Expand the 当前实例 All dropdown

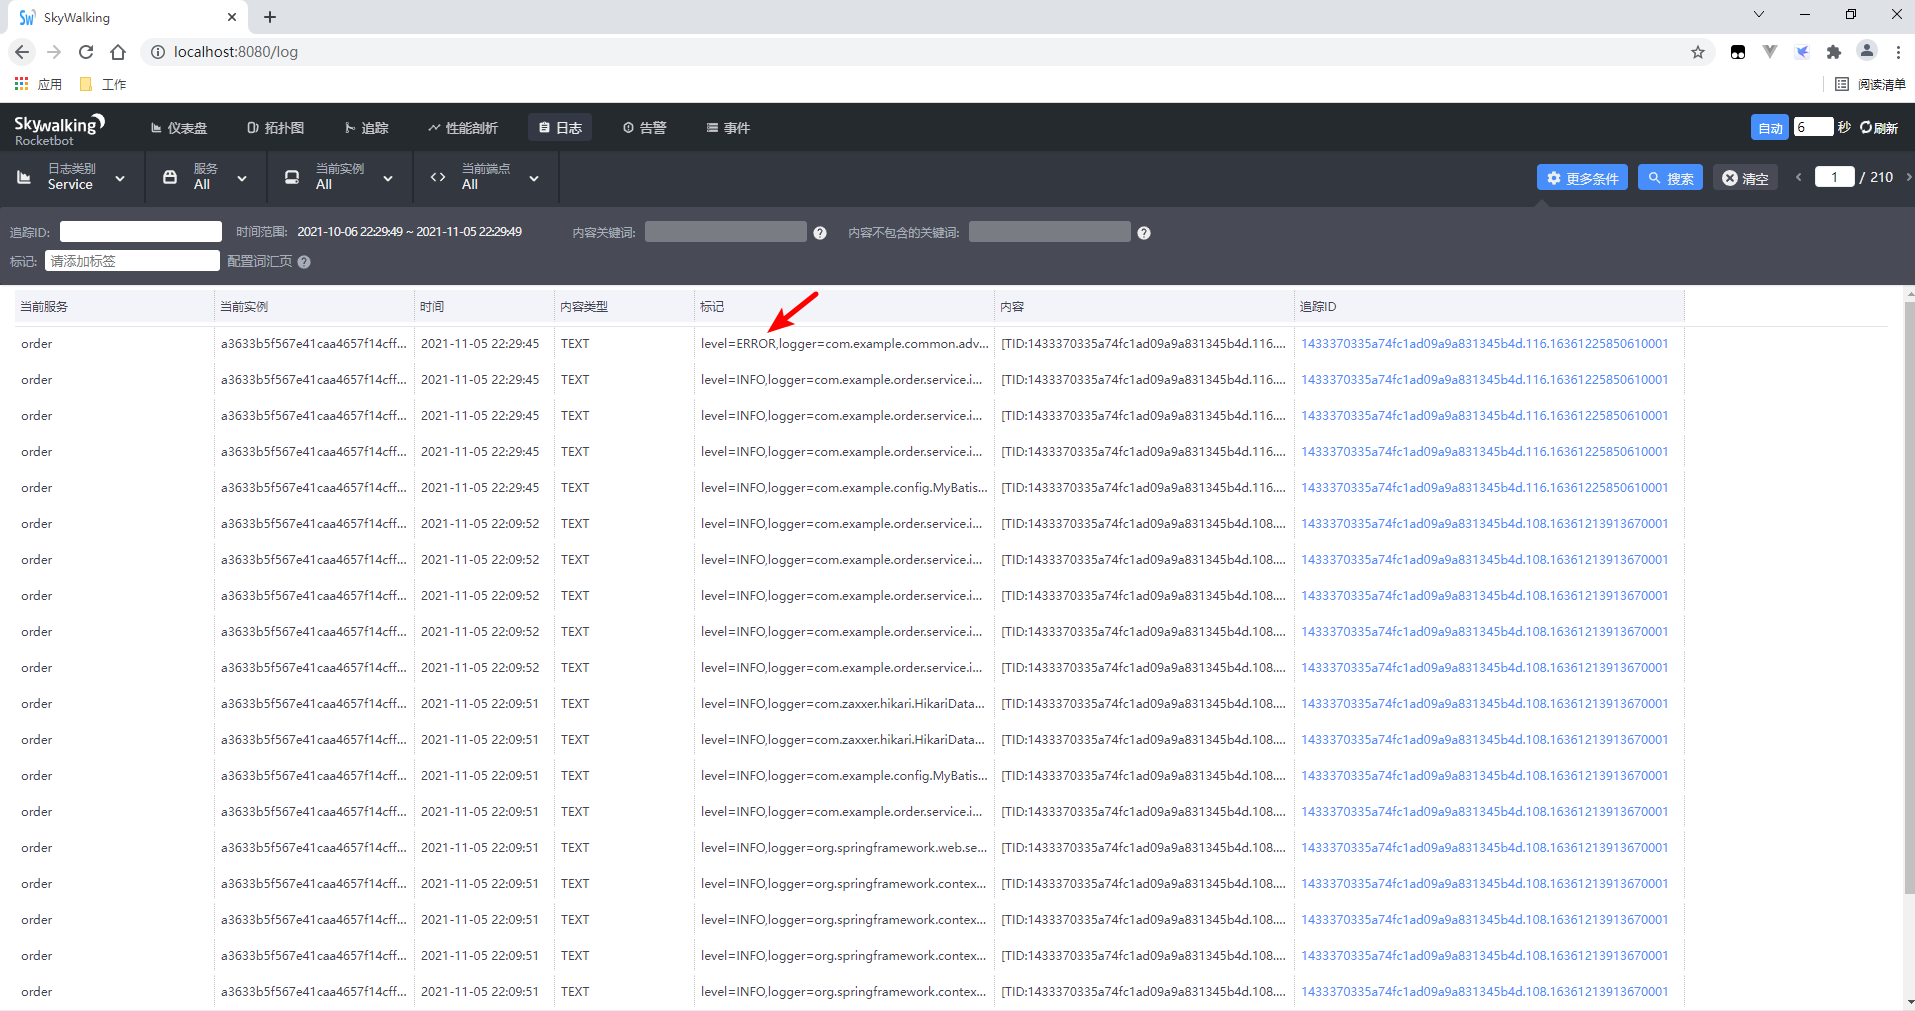coord(339,178)
